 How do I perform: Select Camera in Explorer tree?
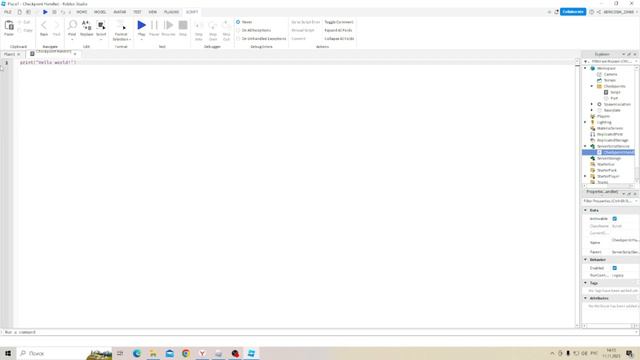click(610, 74)
